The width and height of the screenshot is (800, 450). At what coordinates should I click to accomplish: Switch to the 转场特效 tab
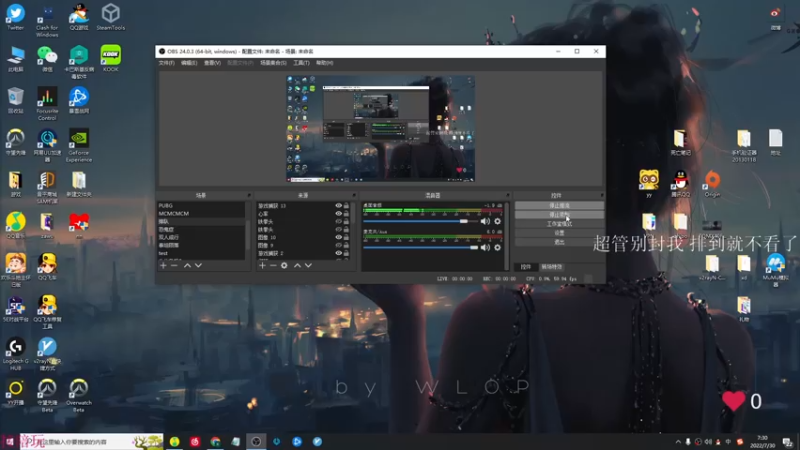(552, 267)
